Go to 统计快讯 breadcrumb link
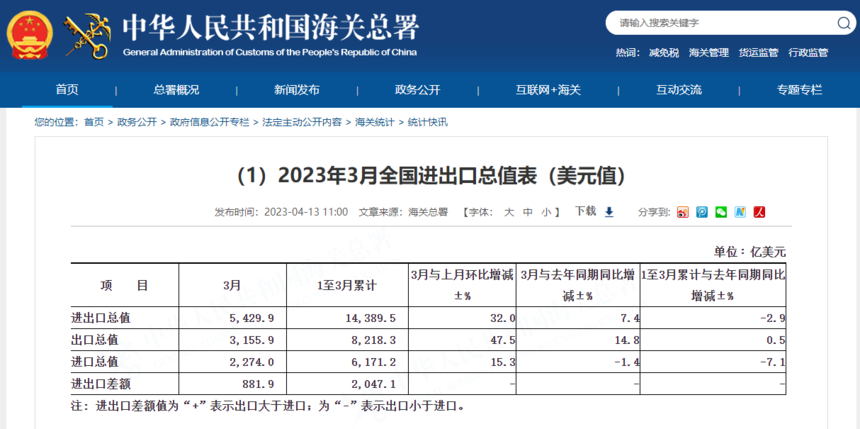This screenshot has width=860, height=429. click(x=427, y=122)
